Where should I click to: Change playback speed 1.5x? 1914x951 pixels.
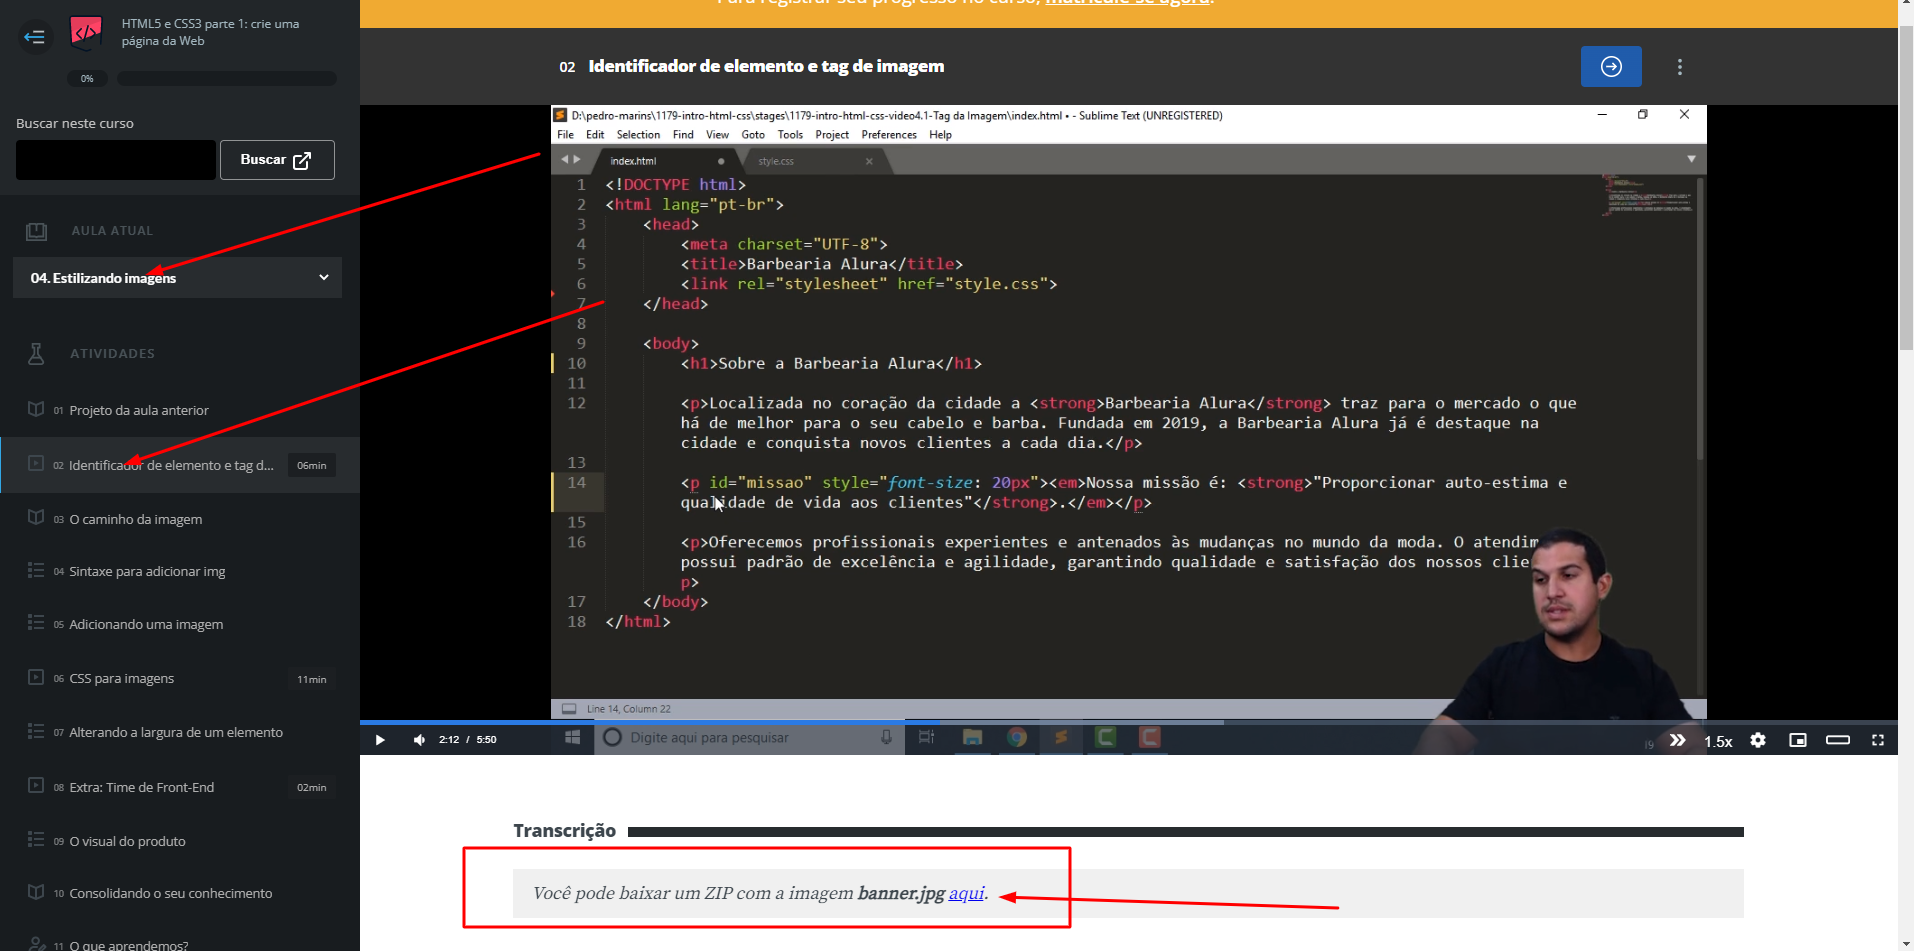click(1718, 741)
